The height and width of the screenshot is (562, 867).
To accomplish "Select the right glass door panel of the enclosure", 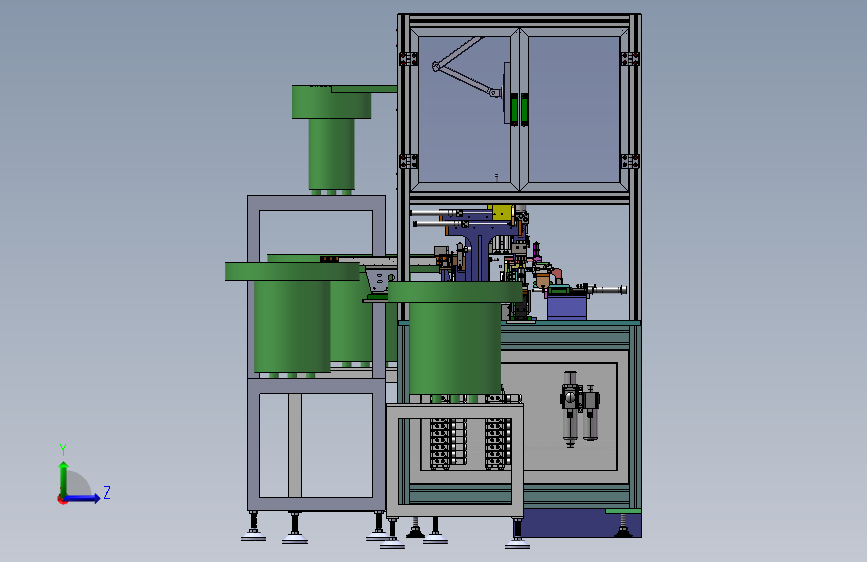I will point(573,109).
